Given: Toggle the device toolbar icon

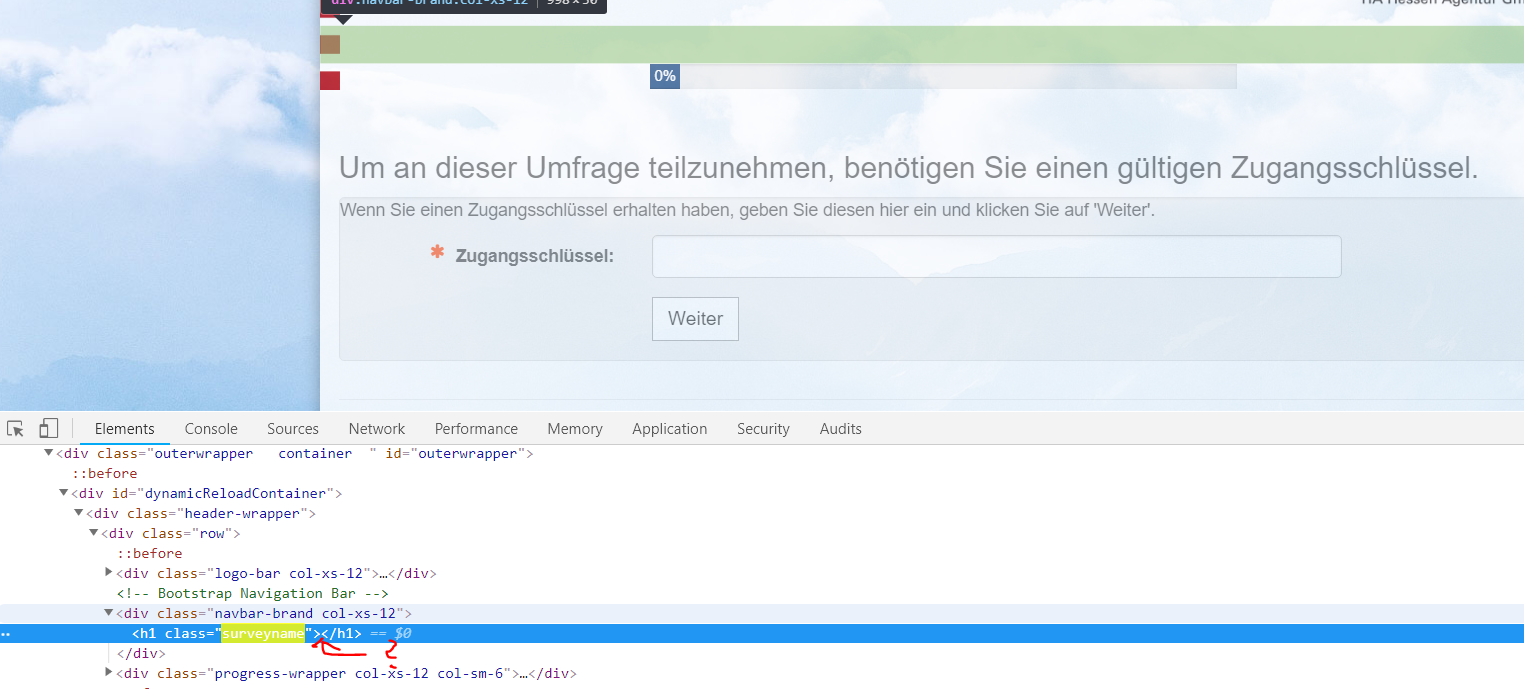Looking at the screenshot, I should pyautogui.click(x=48, y=428).
